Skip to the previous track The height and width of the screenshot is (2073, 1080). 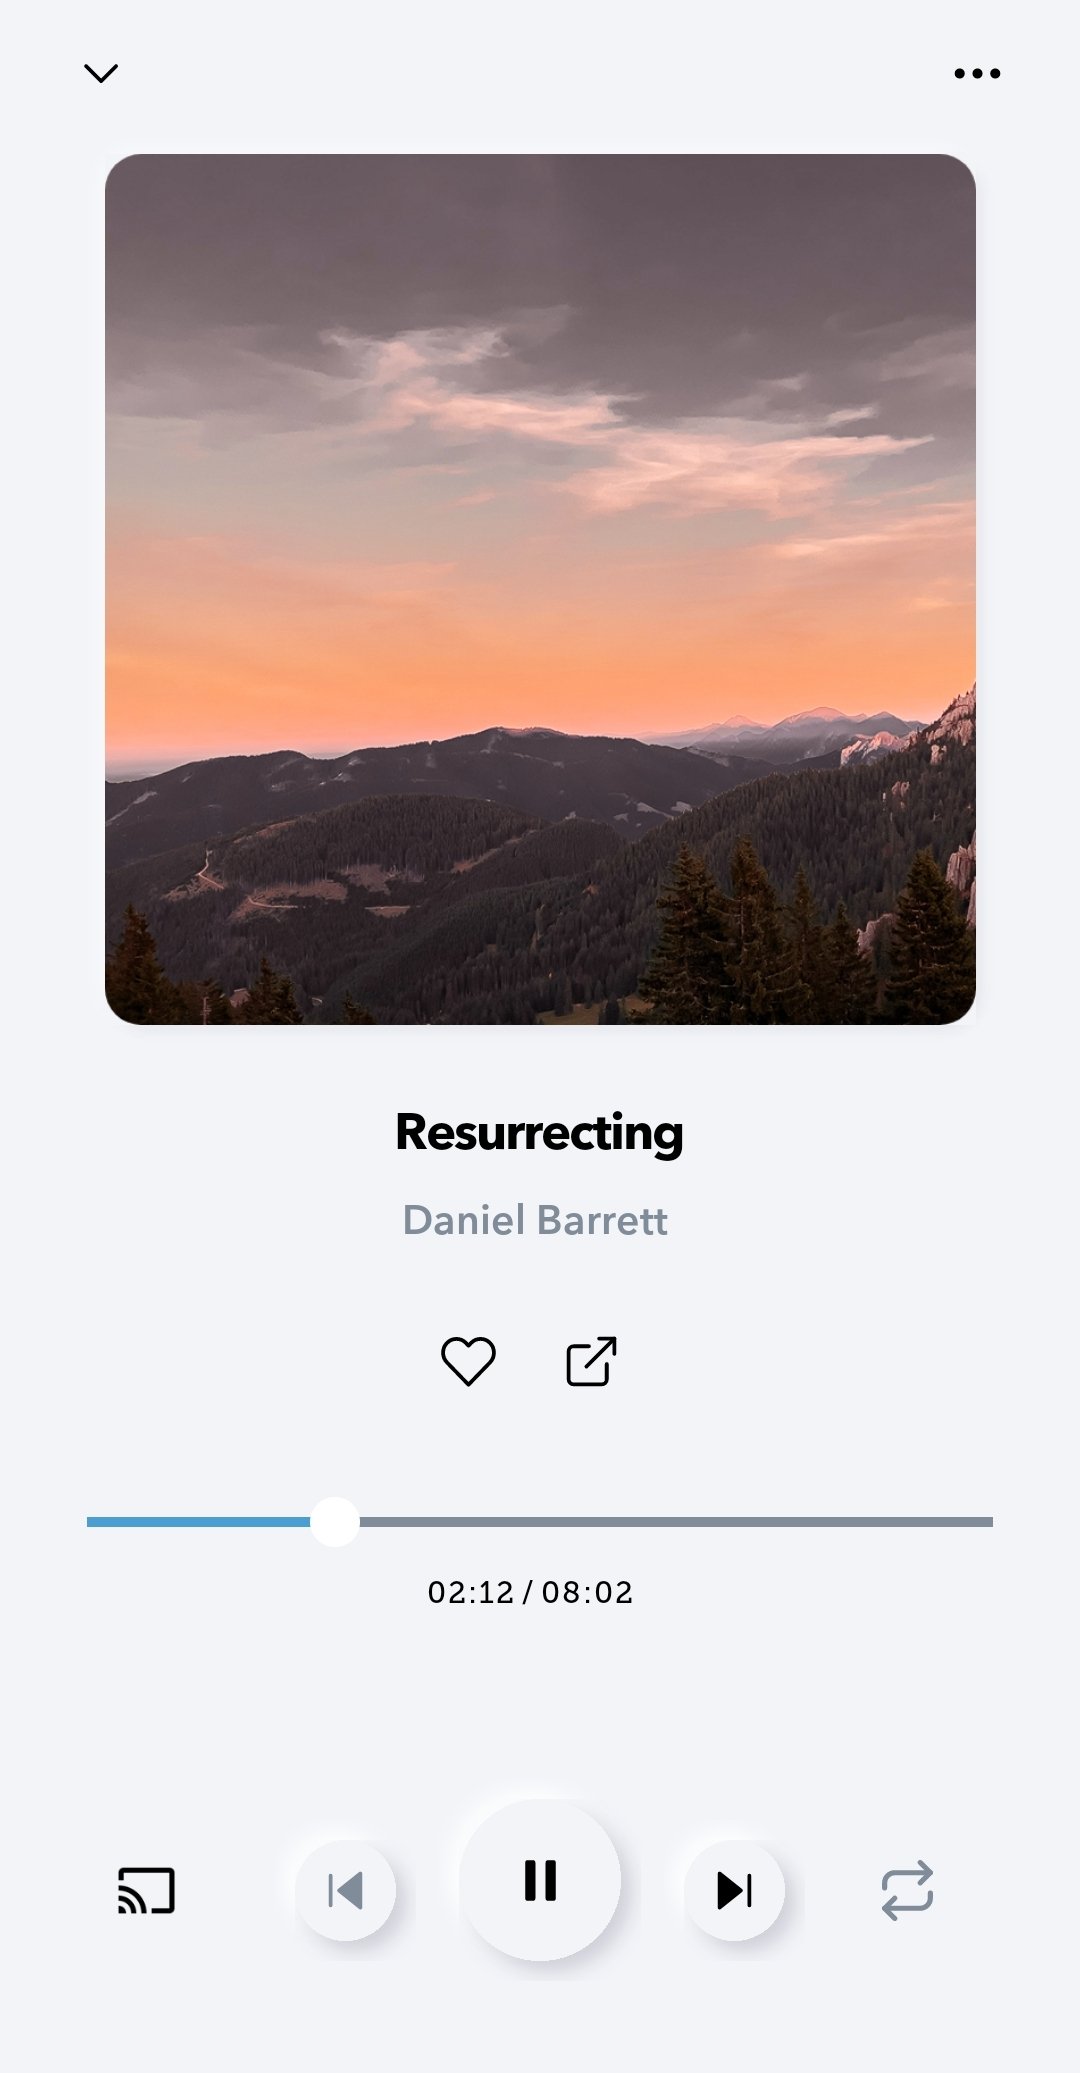[346, 1891]
